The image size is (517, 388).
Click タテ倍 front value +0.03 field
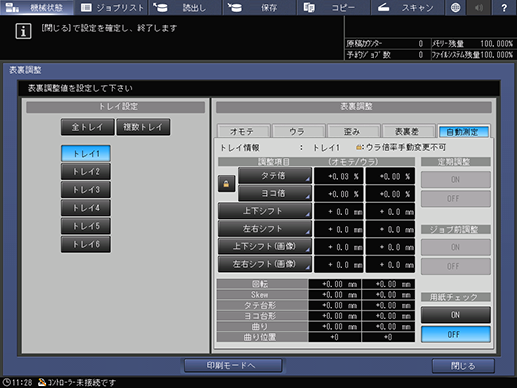tap(339, 176)
